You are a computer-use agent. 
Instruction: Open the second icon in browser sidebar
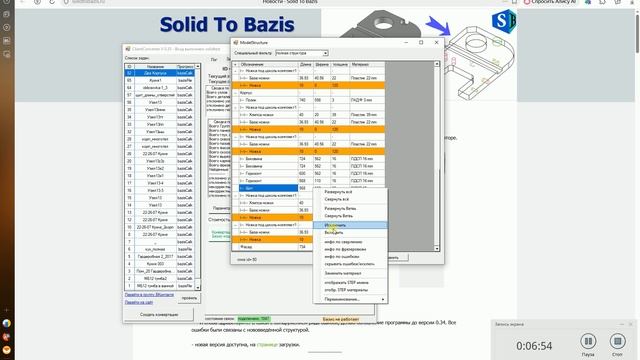click(7, 27)
